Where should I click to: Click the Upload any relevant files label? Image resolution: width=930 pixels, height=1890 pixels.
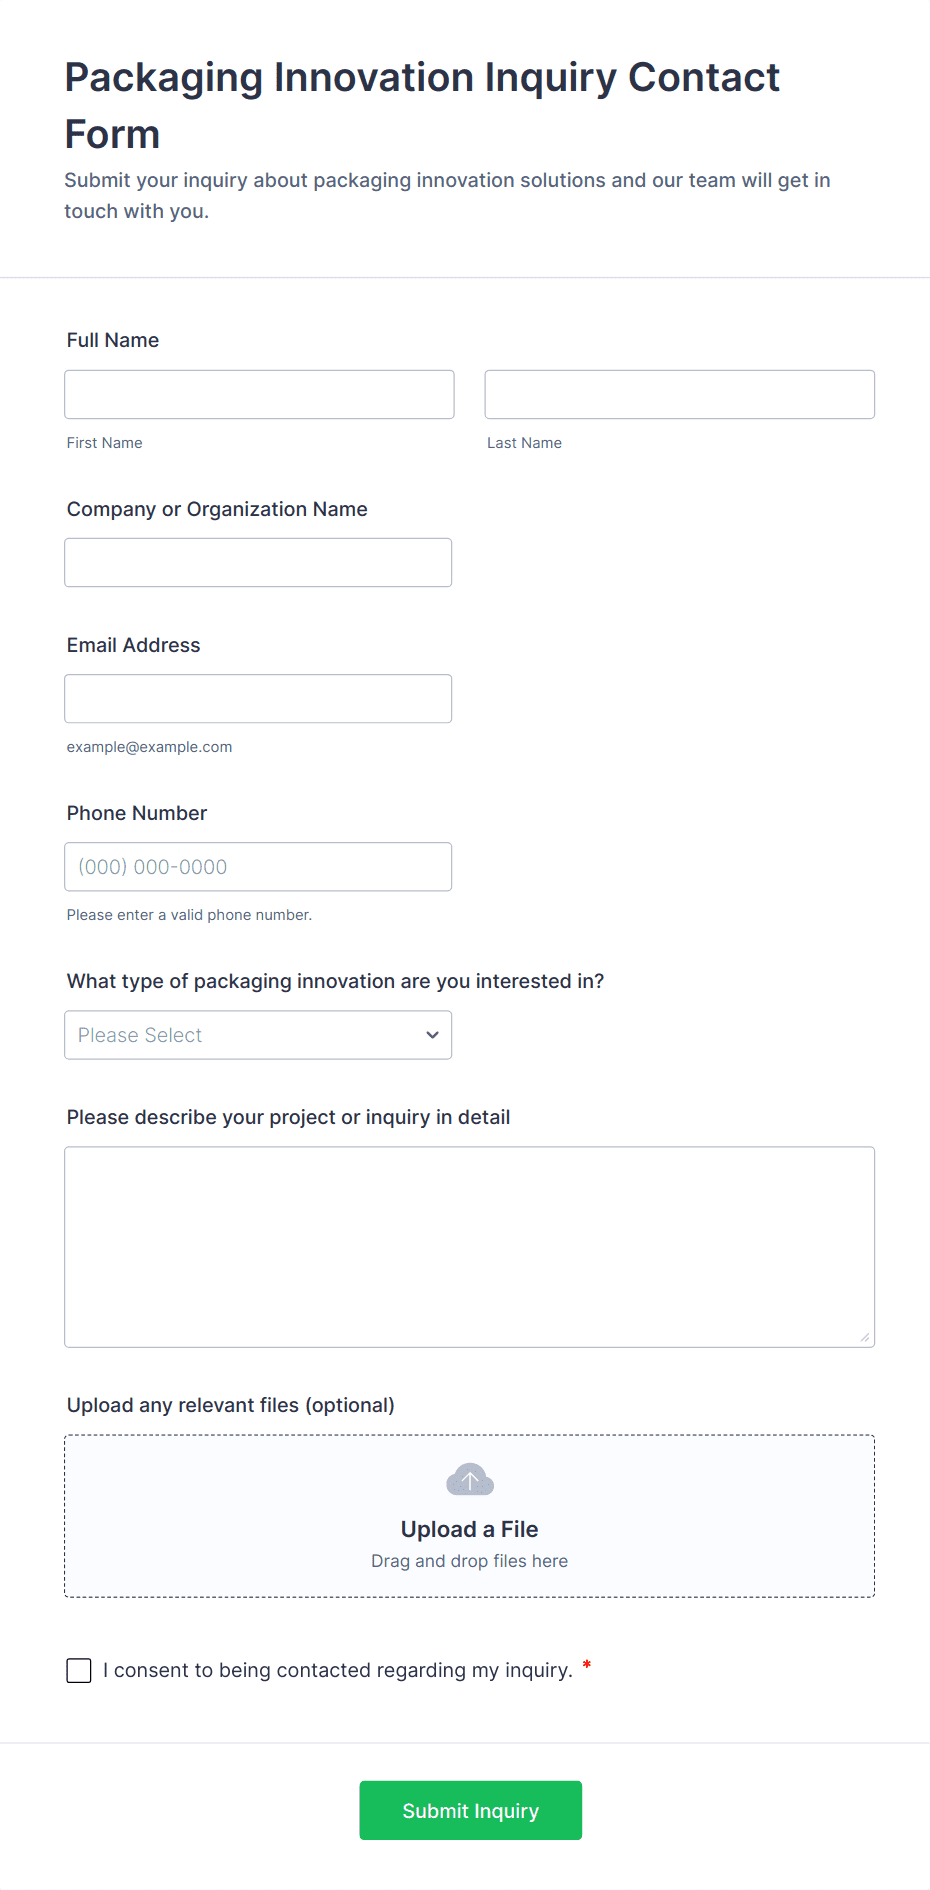point(231,1405)
